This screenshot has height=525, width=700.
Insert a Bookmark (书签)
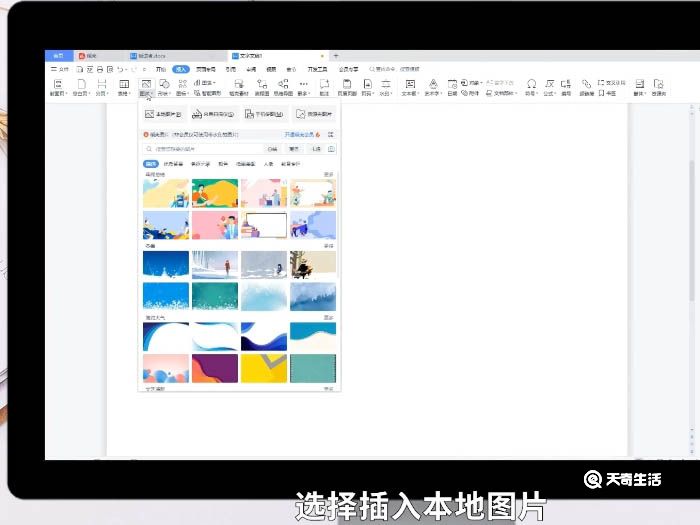[x=607, y=93]
